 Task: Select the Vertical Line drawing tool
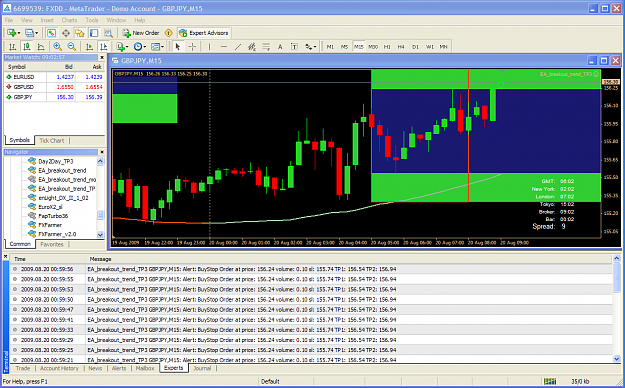(209, 47)
